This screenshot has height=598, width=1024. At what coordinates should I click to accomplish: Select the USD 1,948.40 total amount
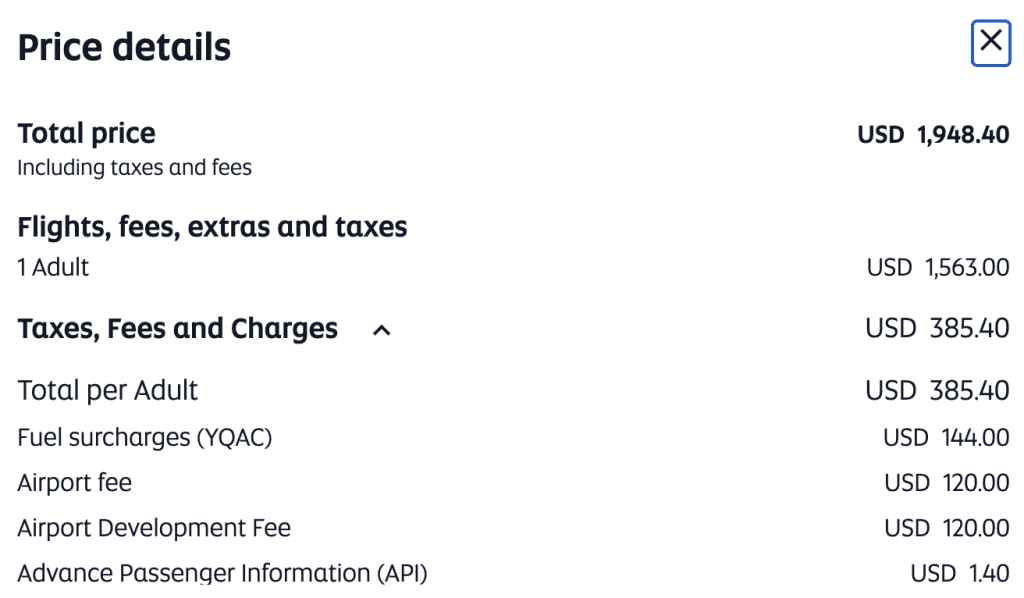coord(934,133)
